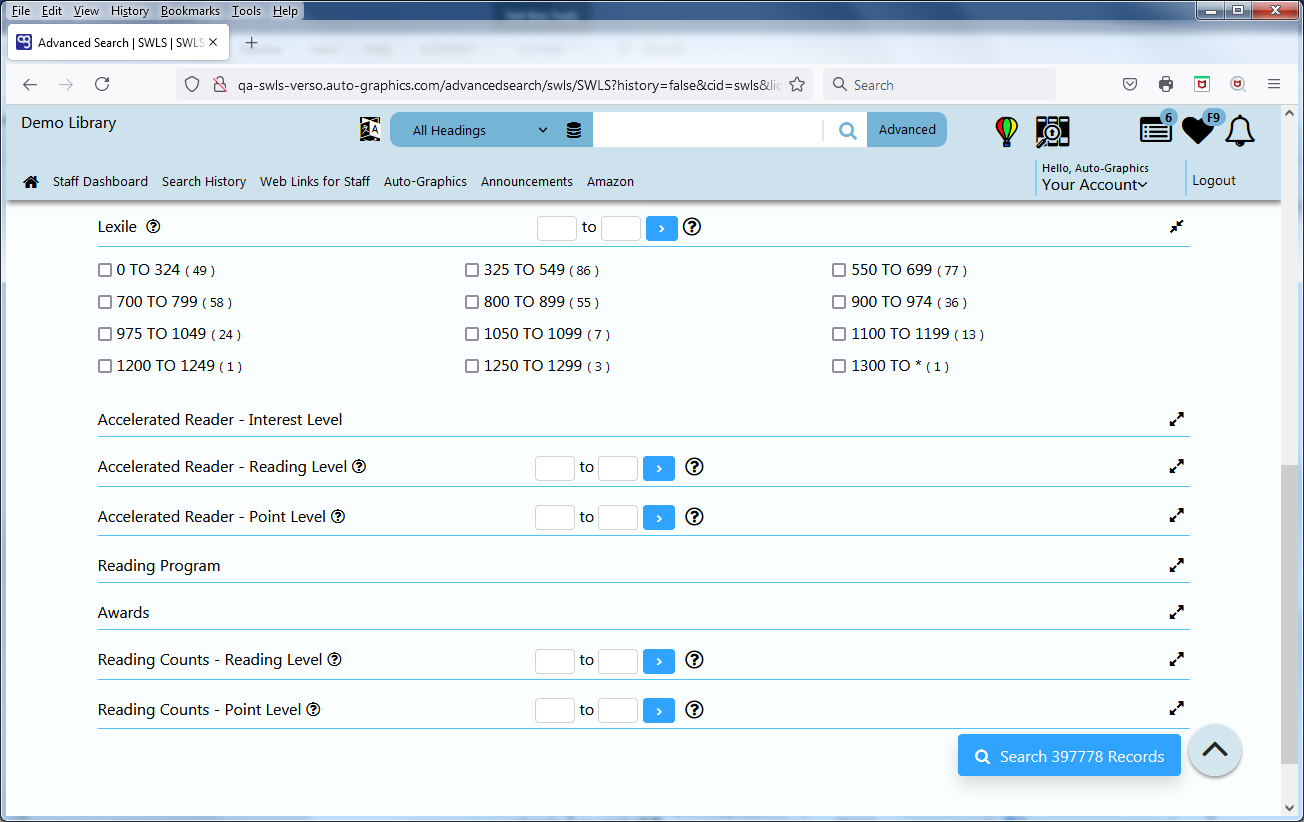The image size is (1304, 822).
Task: Check the 1300 TO * Lexile box
Action: click(839, 366)
